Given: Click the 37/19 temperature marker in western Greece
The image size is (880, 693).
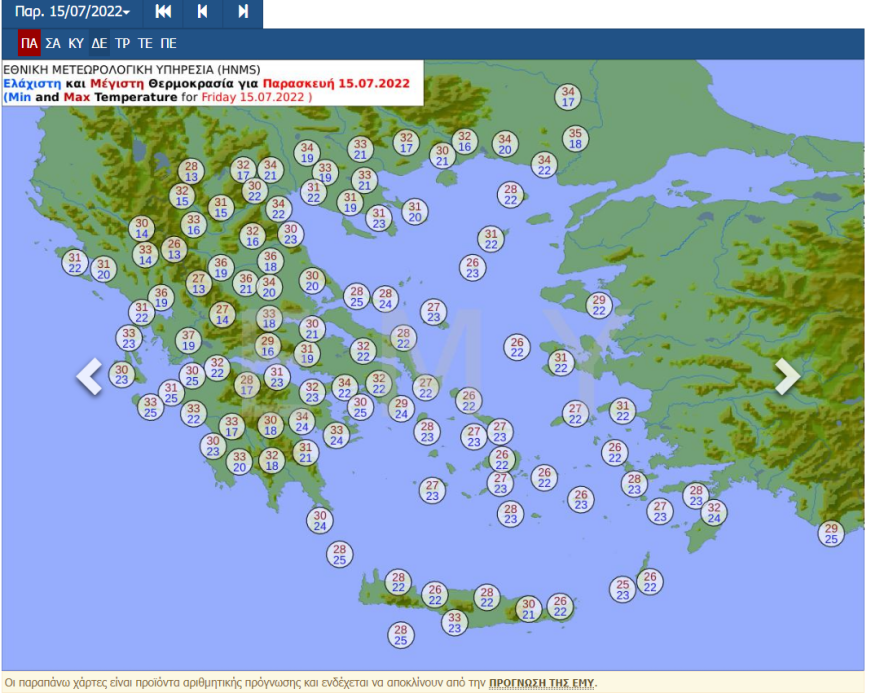Looking at the screenshot, I should pos(189,340).
